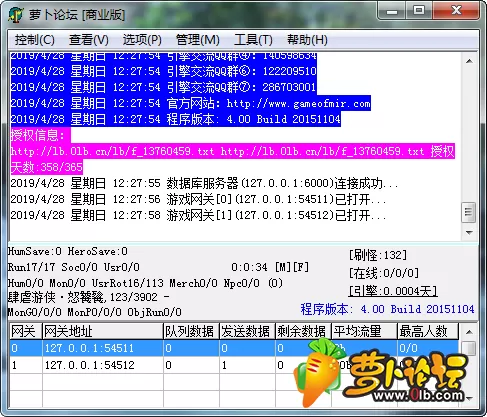The height and width of the screenshot is (417, 487).
Task: Click the 肆虐游侠 123/3902 status line
Action: [x=89, y=297]
